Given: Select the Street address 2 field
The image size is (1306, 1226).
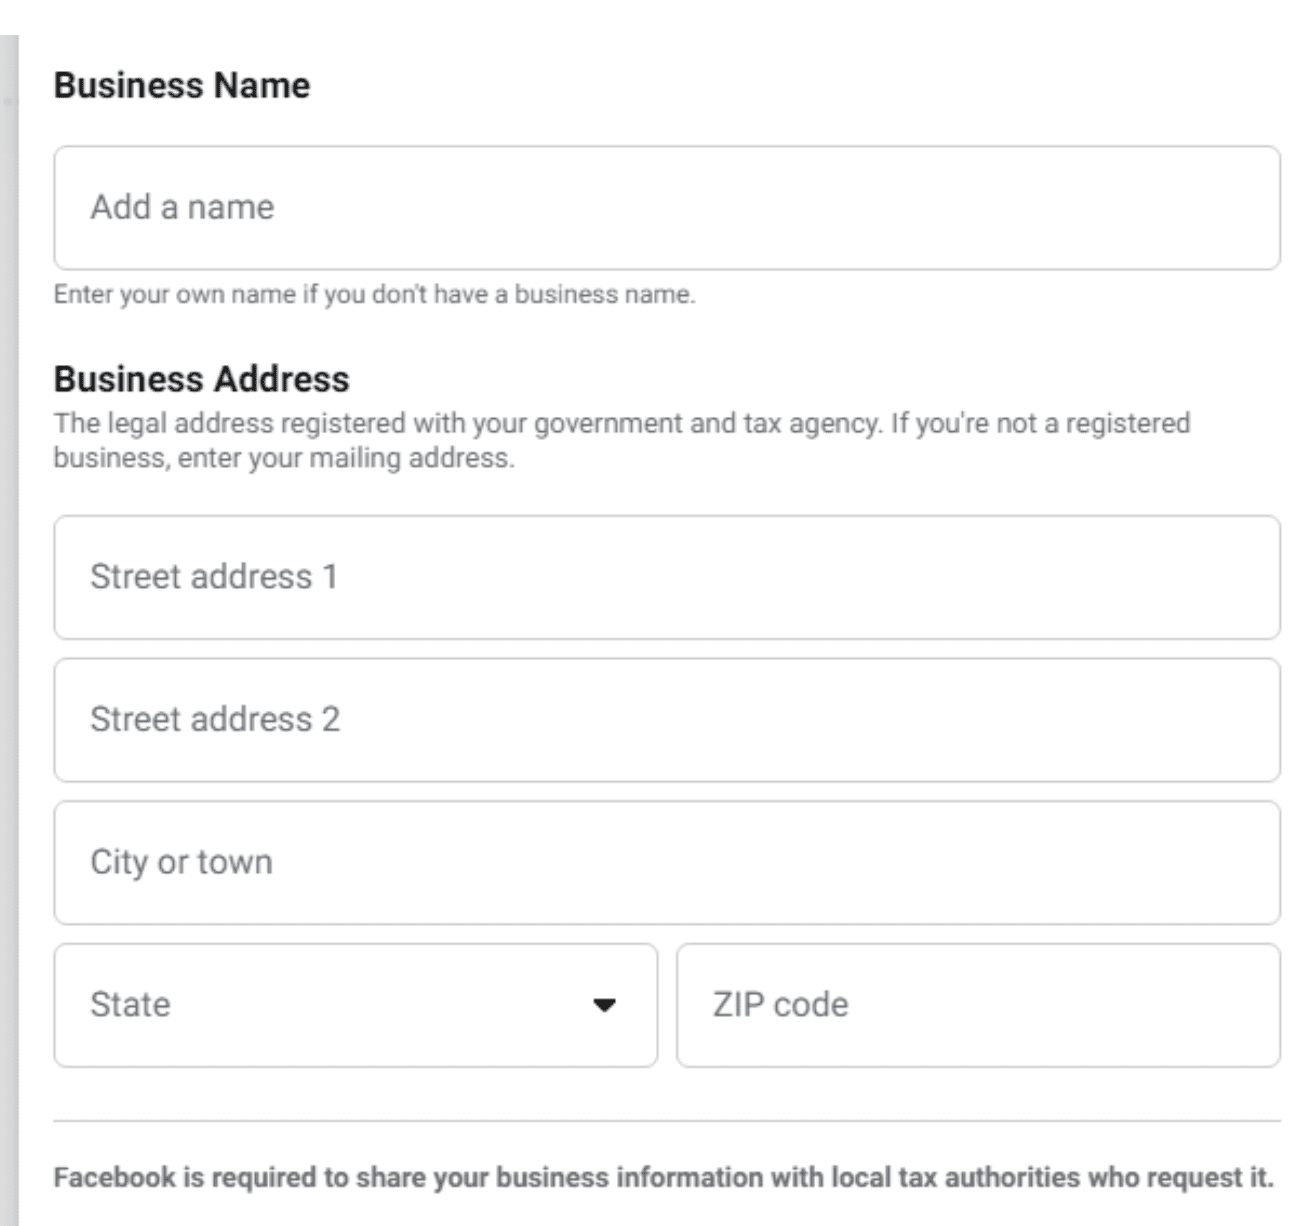Looking at the screenshot, I should click(x=667, y=720).
